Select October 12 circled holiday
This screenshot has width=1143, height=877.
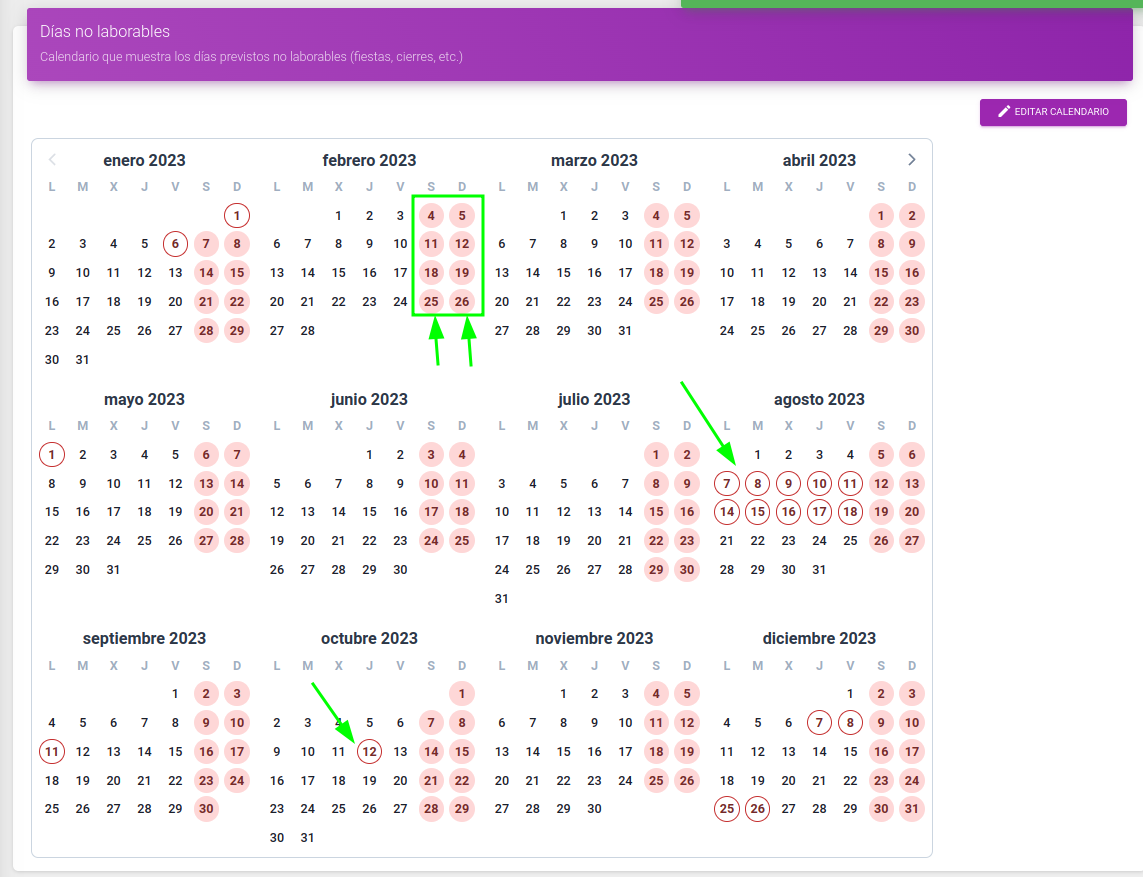[370, 752]
